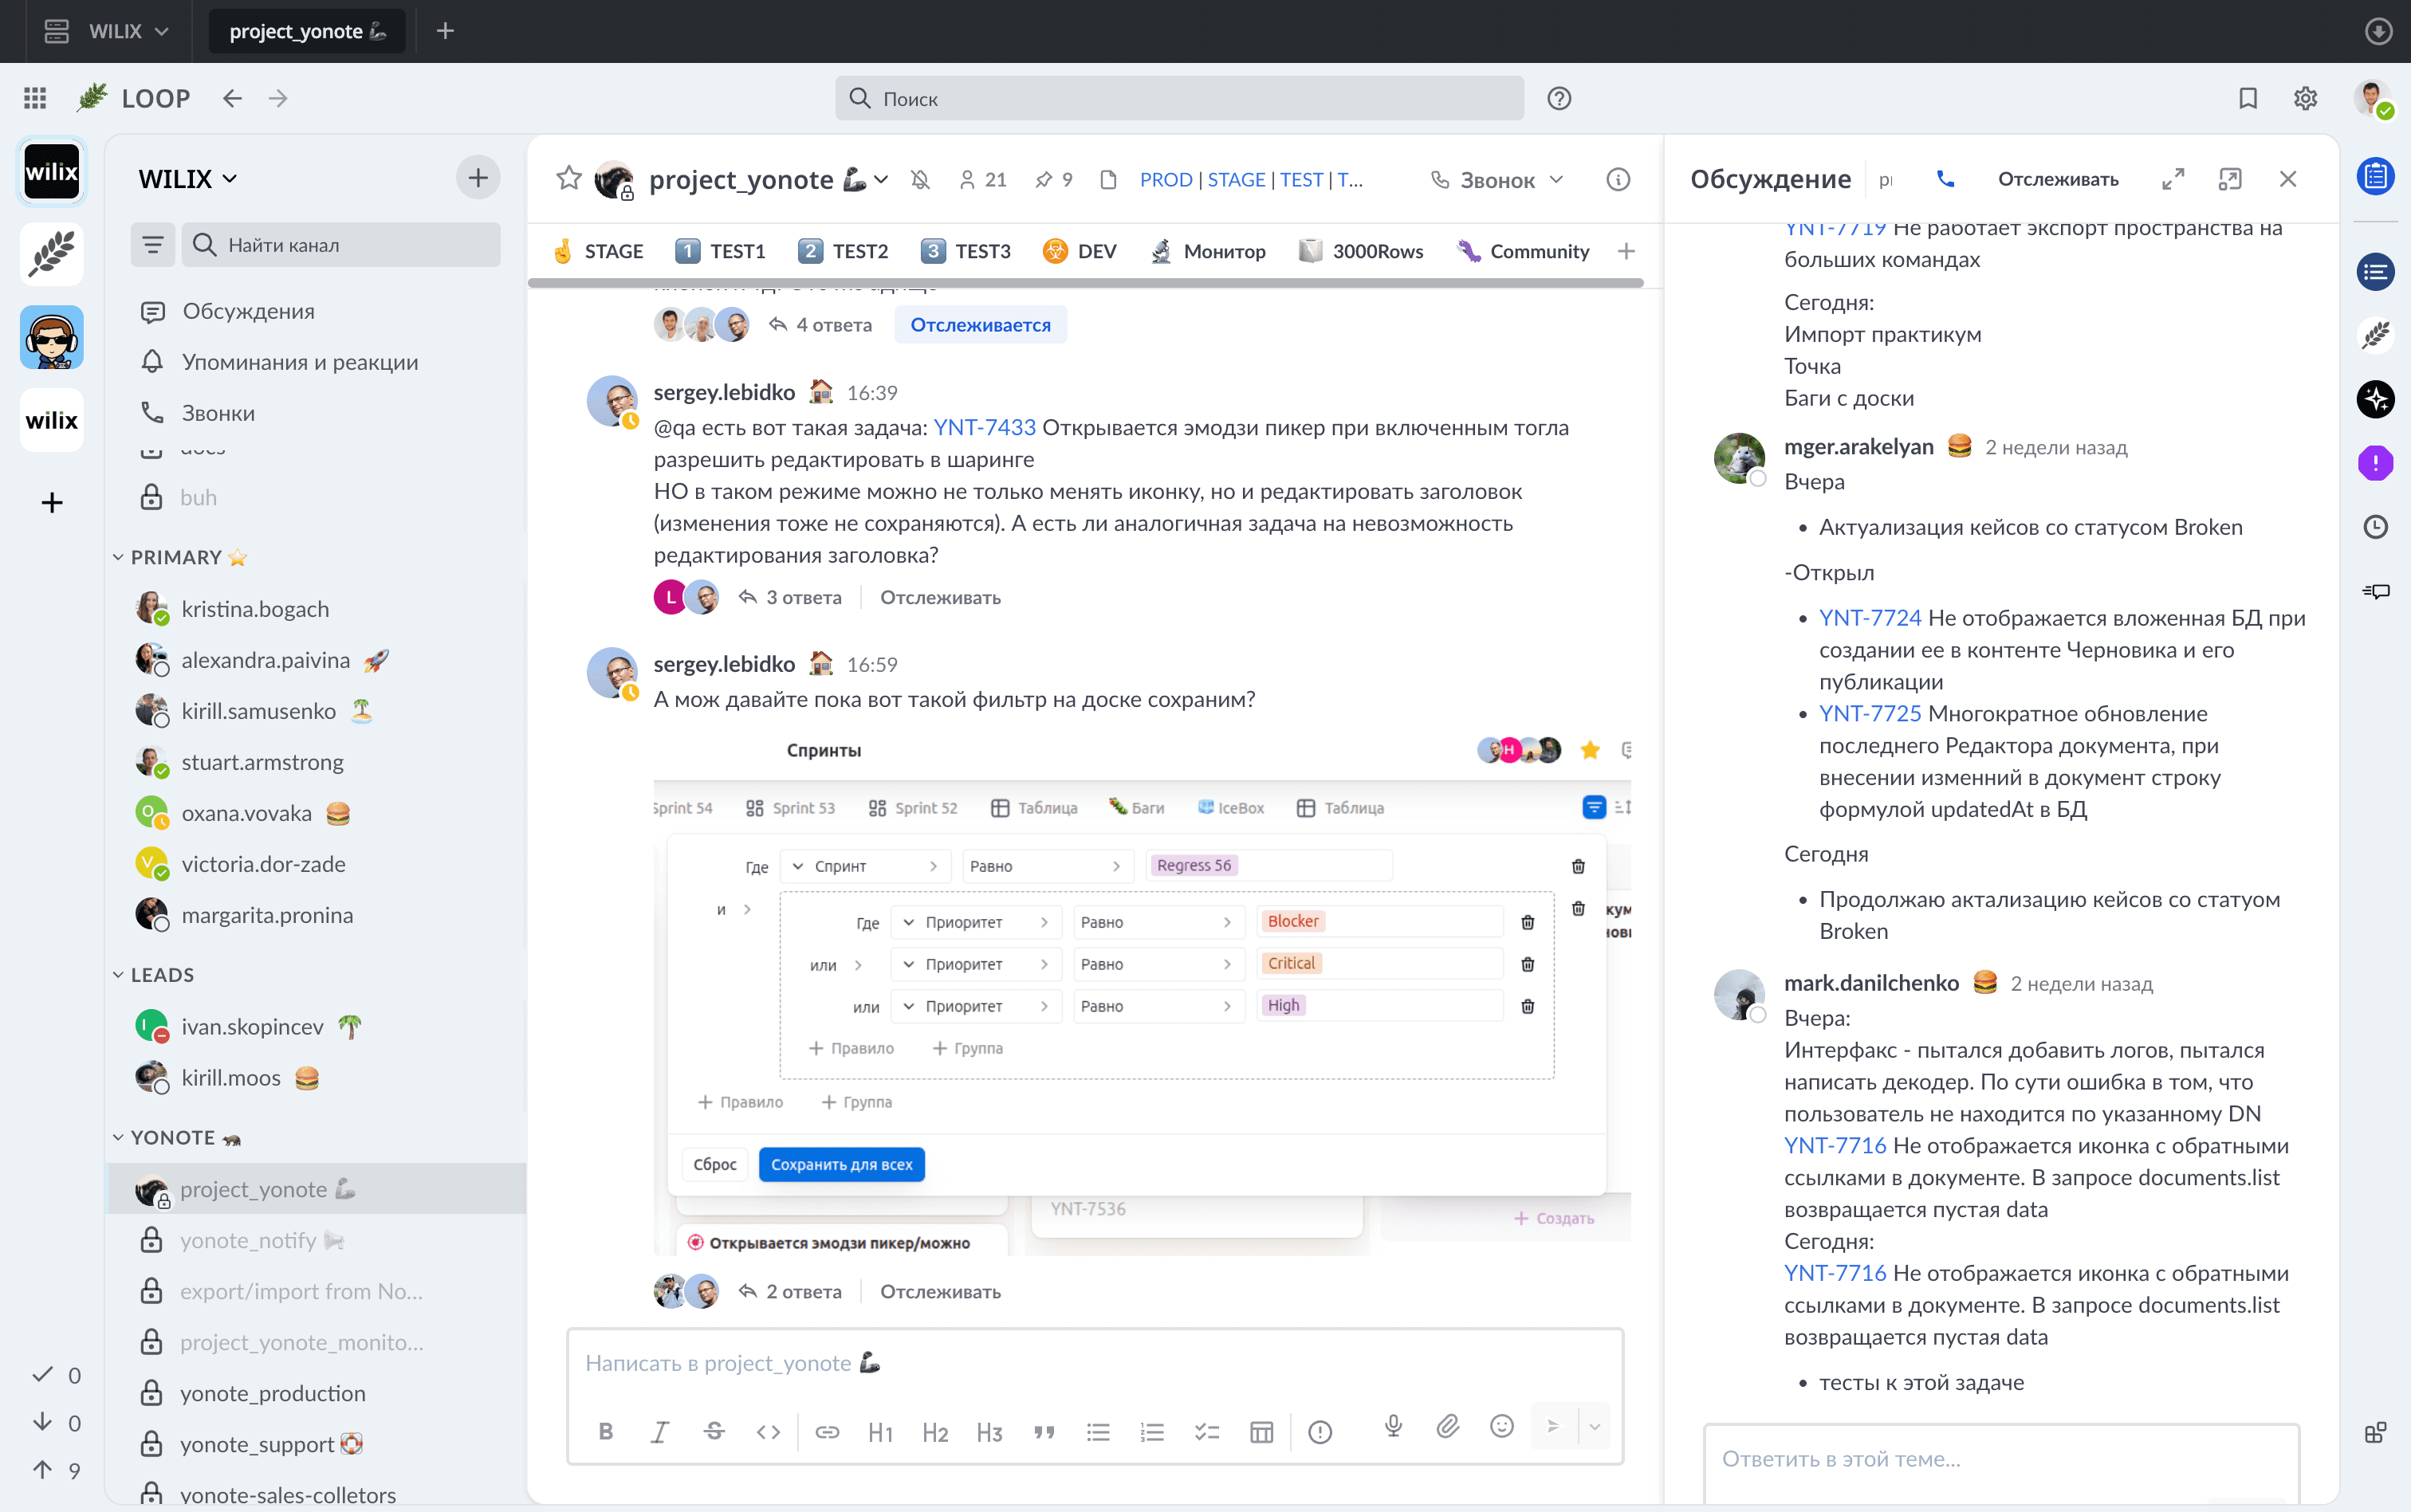View channel info icon
The width and height of the screenshot is (2411, 1512).
(1618, 180)
